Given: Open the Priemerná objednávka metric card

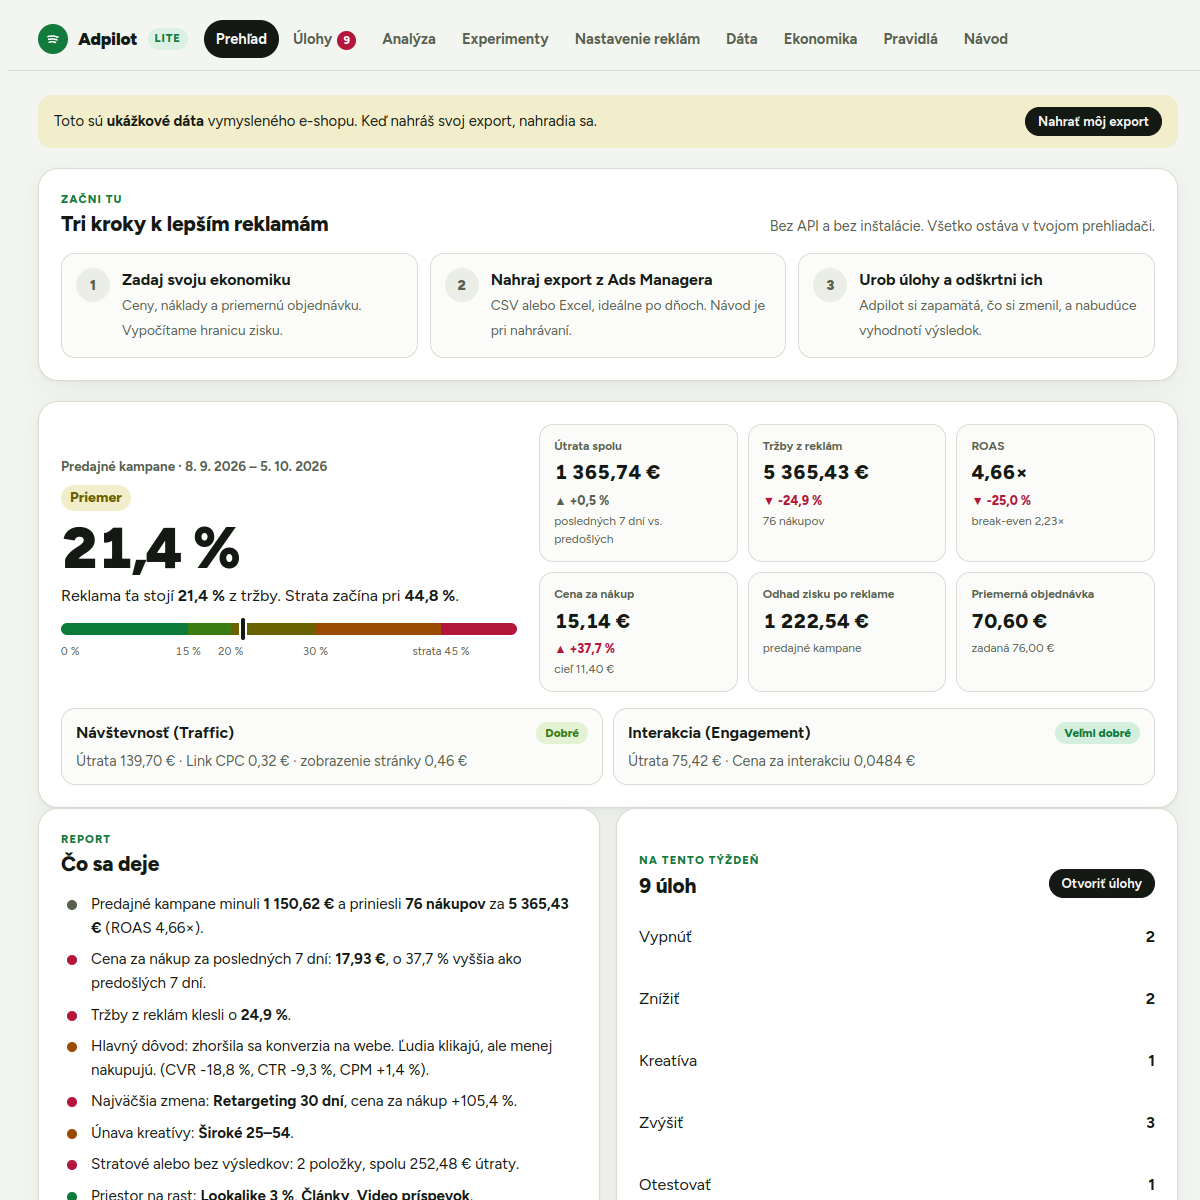Looking at the screenshot, I should tap(1055, 632).
